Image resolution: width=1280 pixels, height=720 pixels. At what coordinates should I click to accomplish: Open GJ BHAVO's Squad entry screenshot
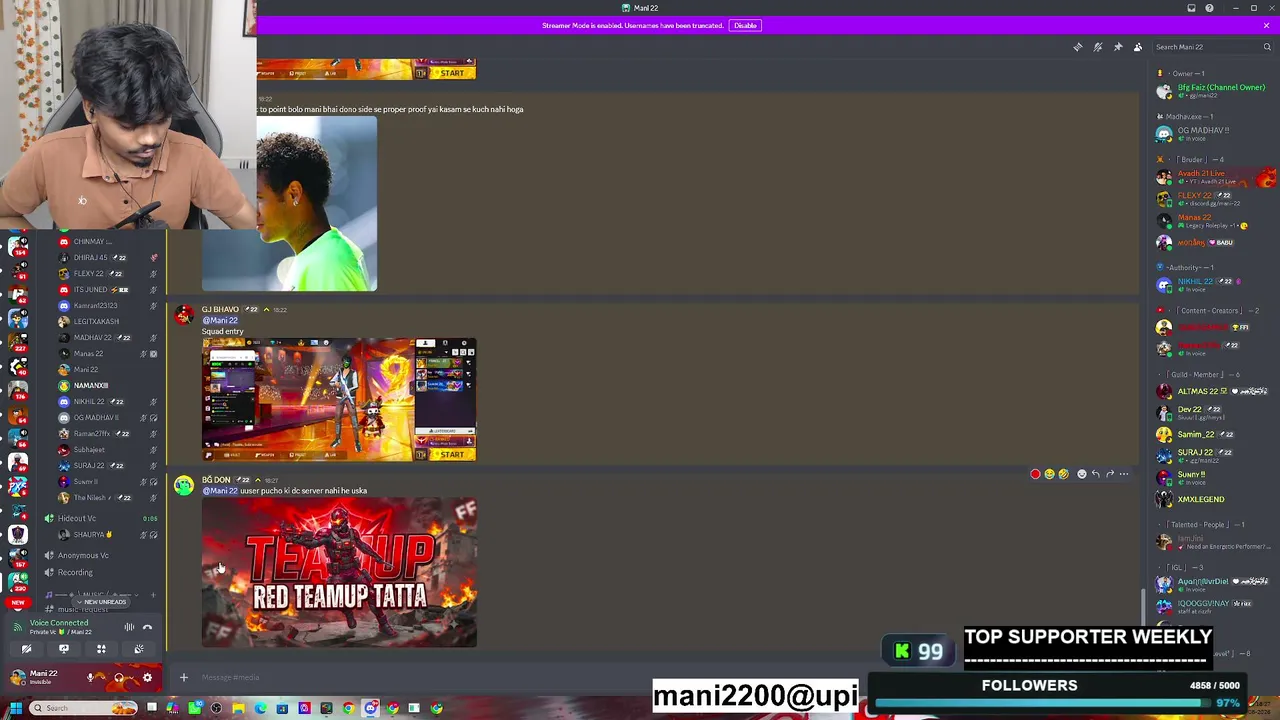click(339, 400)
